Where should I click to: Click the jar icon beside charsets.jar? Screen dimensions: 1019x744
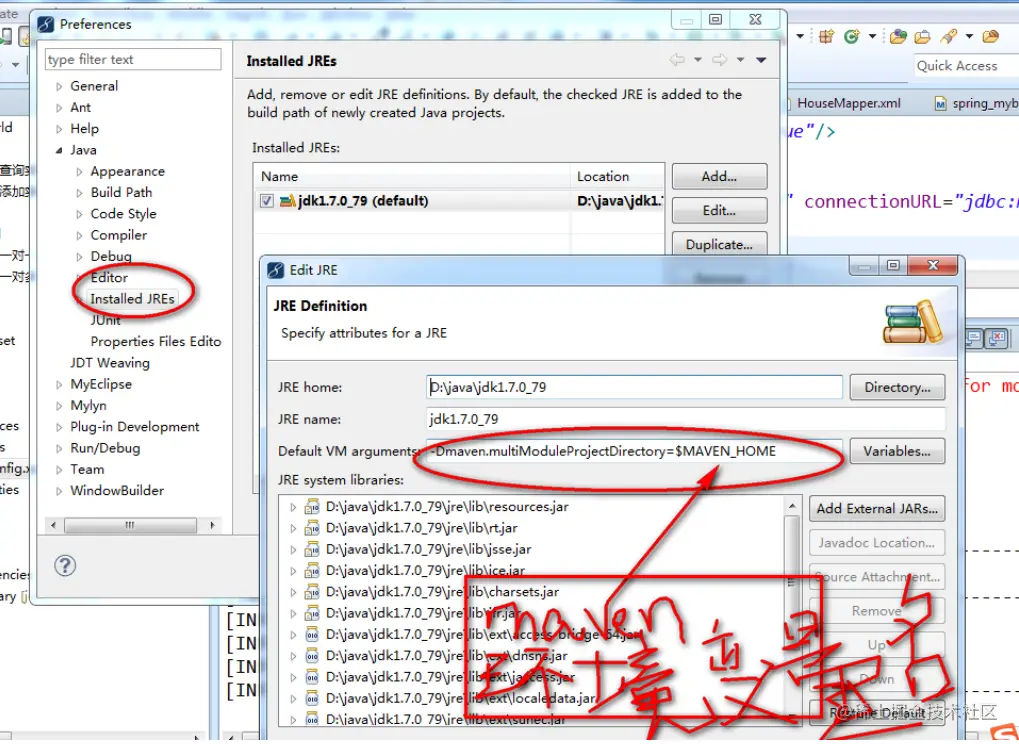pos(312,592)
